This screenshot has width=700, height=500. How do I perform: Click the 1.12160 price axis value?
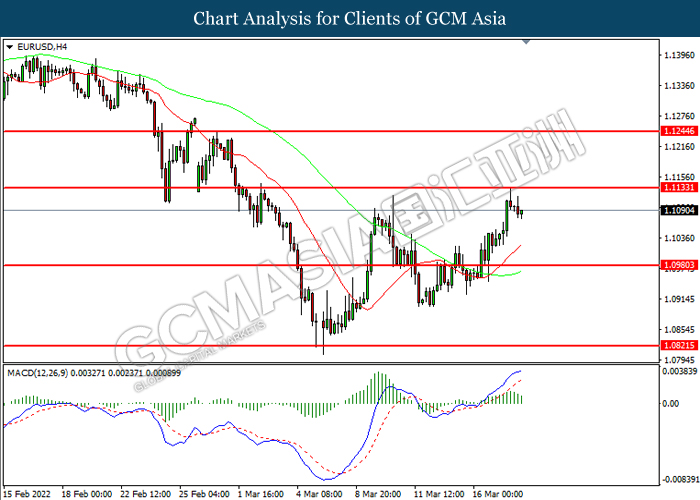click(x=679, y=146)
